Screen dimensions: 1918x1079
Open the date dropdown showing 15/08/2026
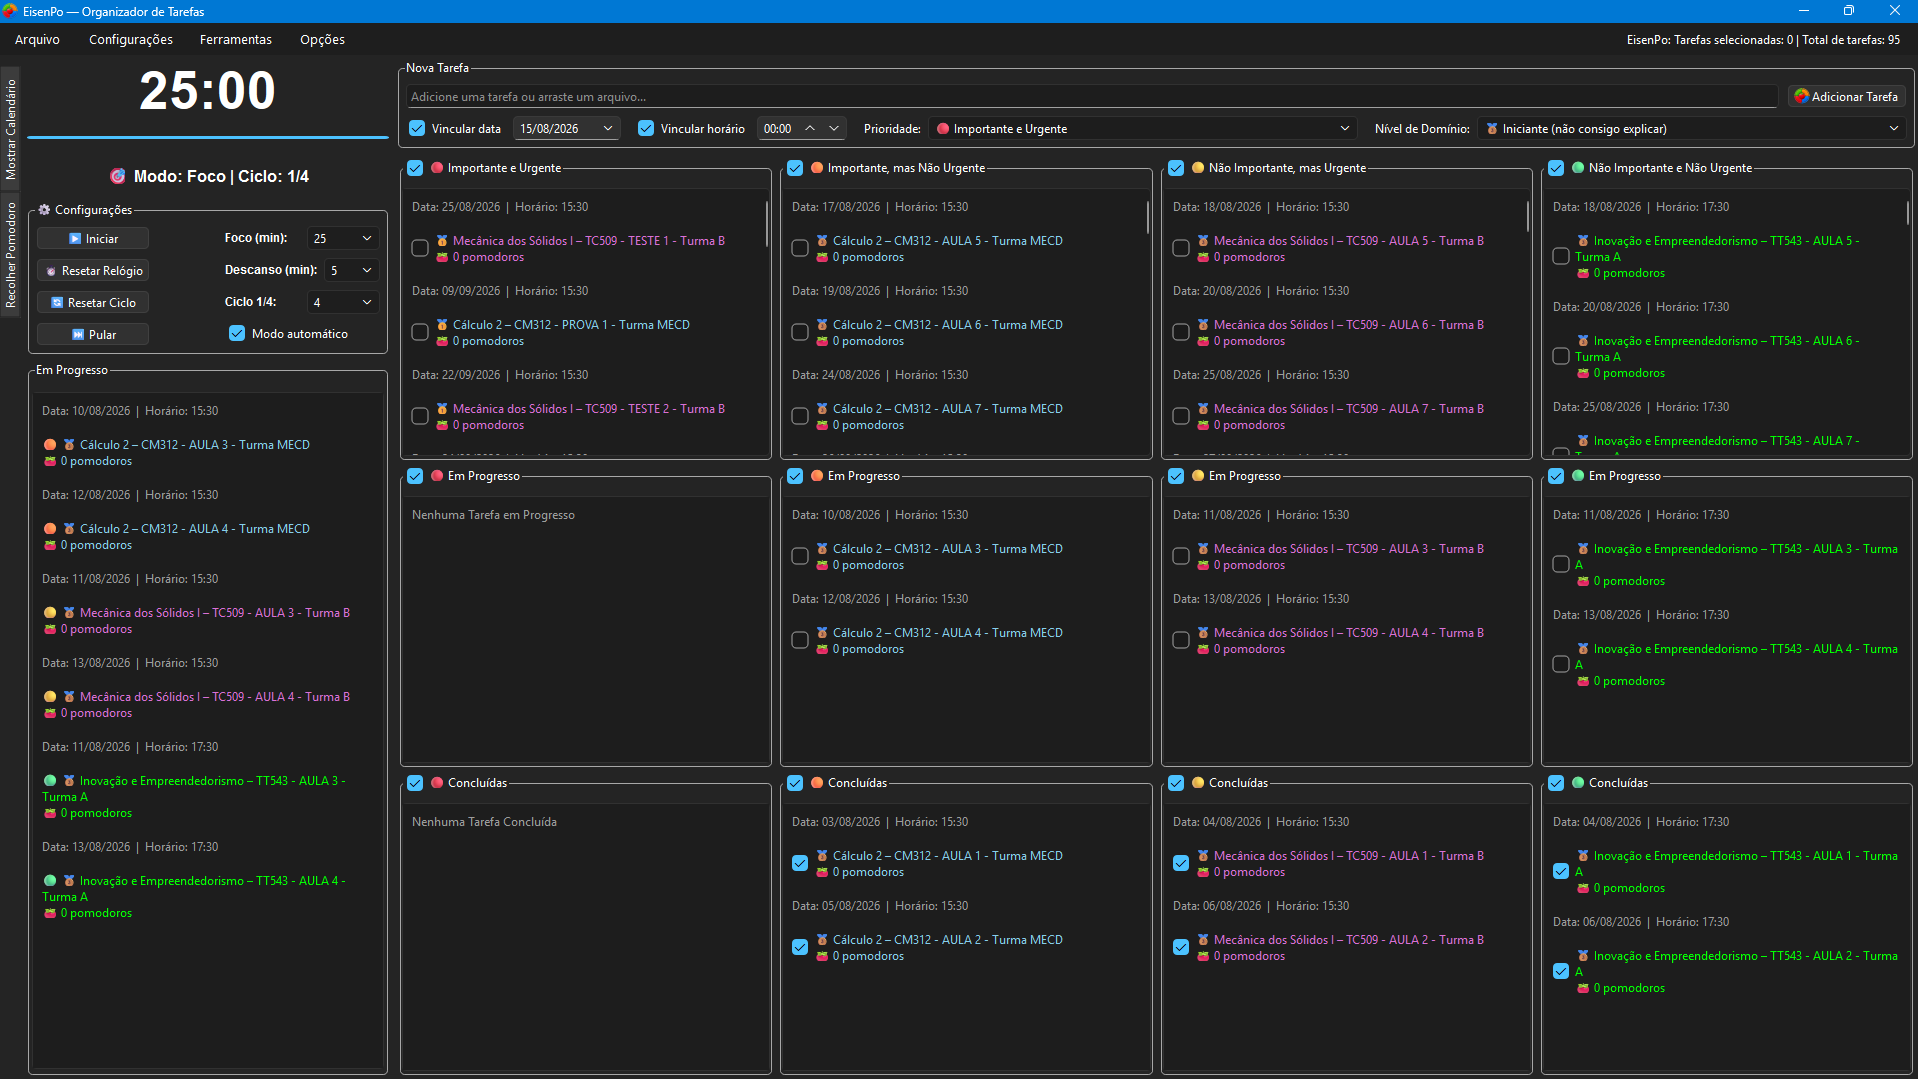[x=607, y=129]
